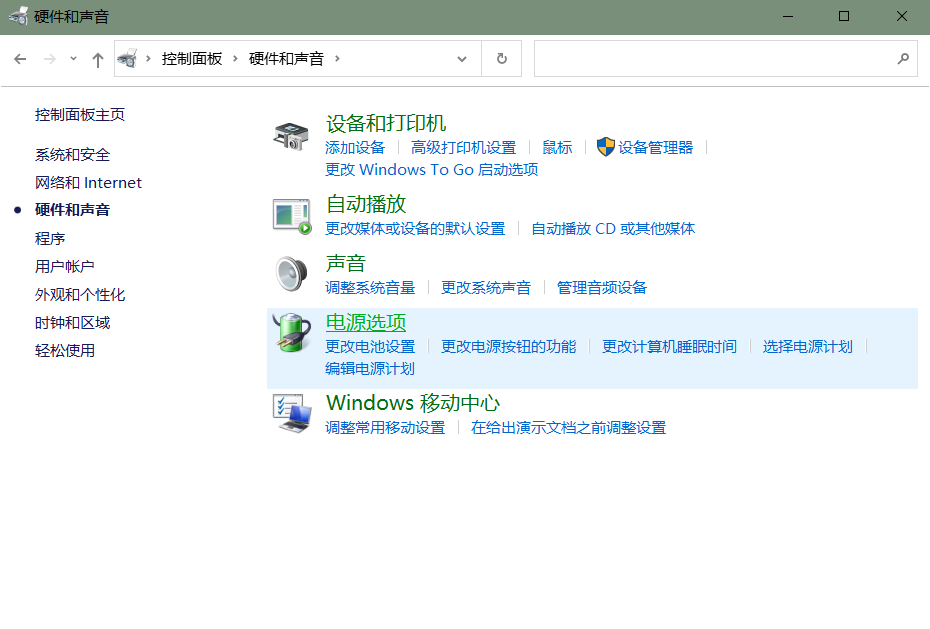Click the search magnifier icon
Viewport: 930px width, 629px height.
[x=903, y=59]
